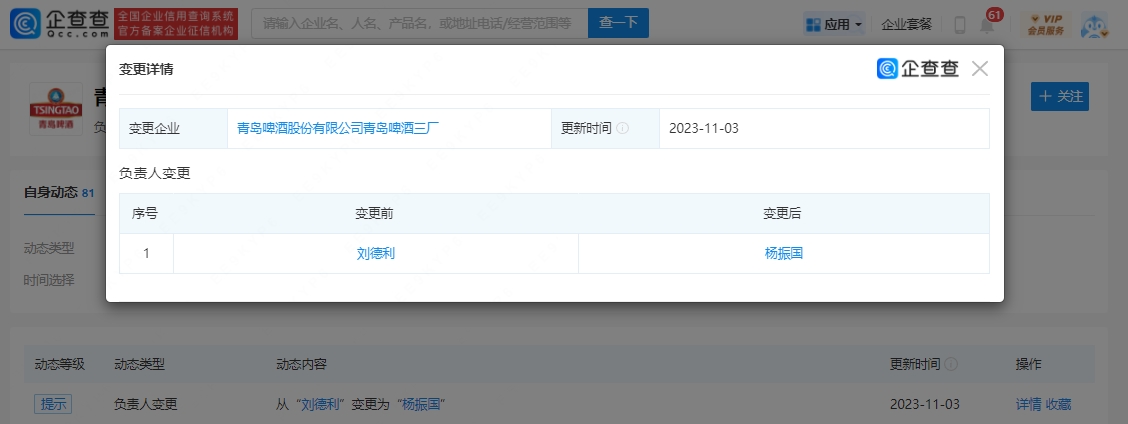
Task: Click the 动态等级 column header
Action: (x=60, y=364)
